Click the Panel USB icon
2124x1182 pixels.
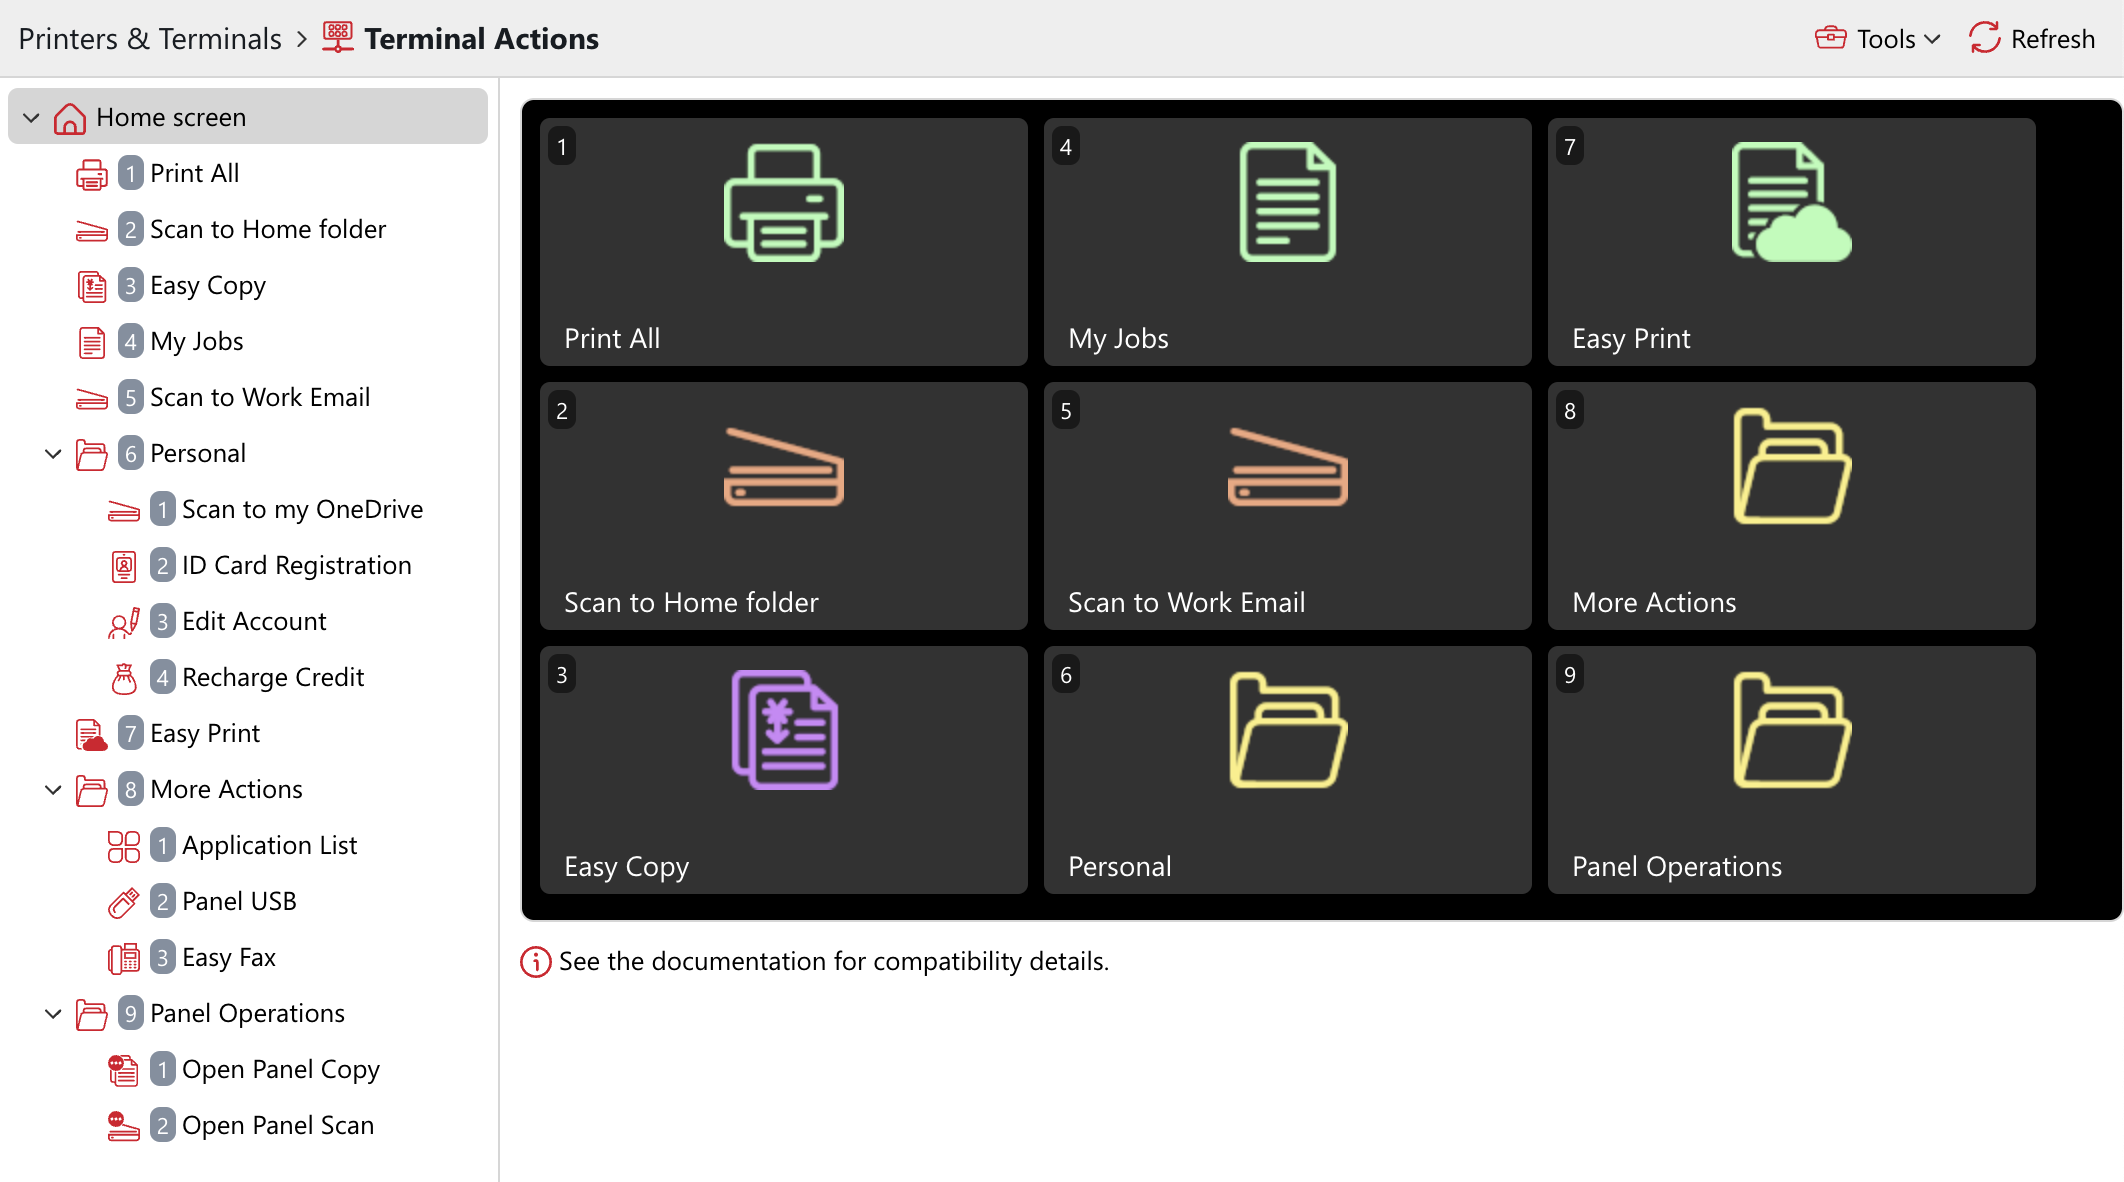pyautogui.click(x=124, y=901)
